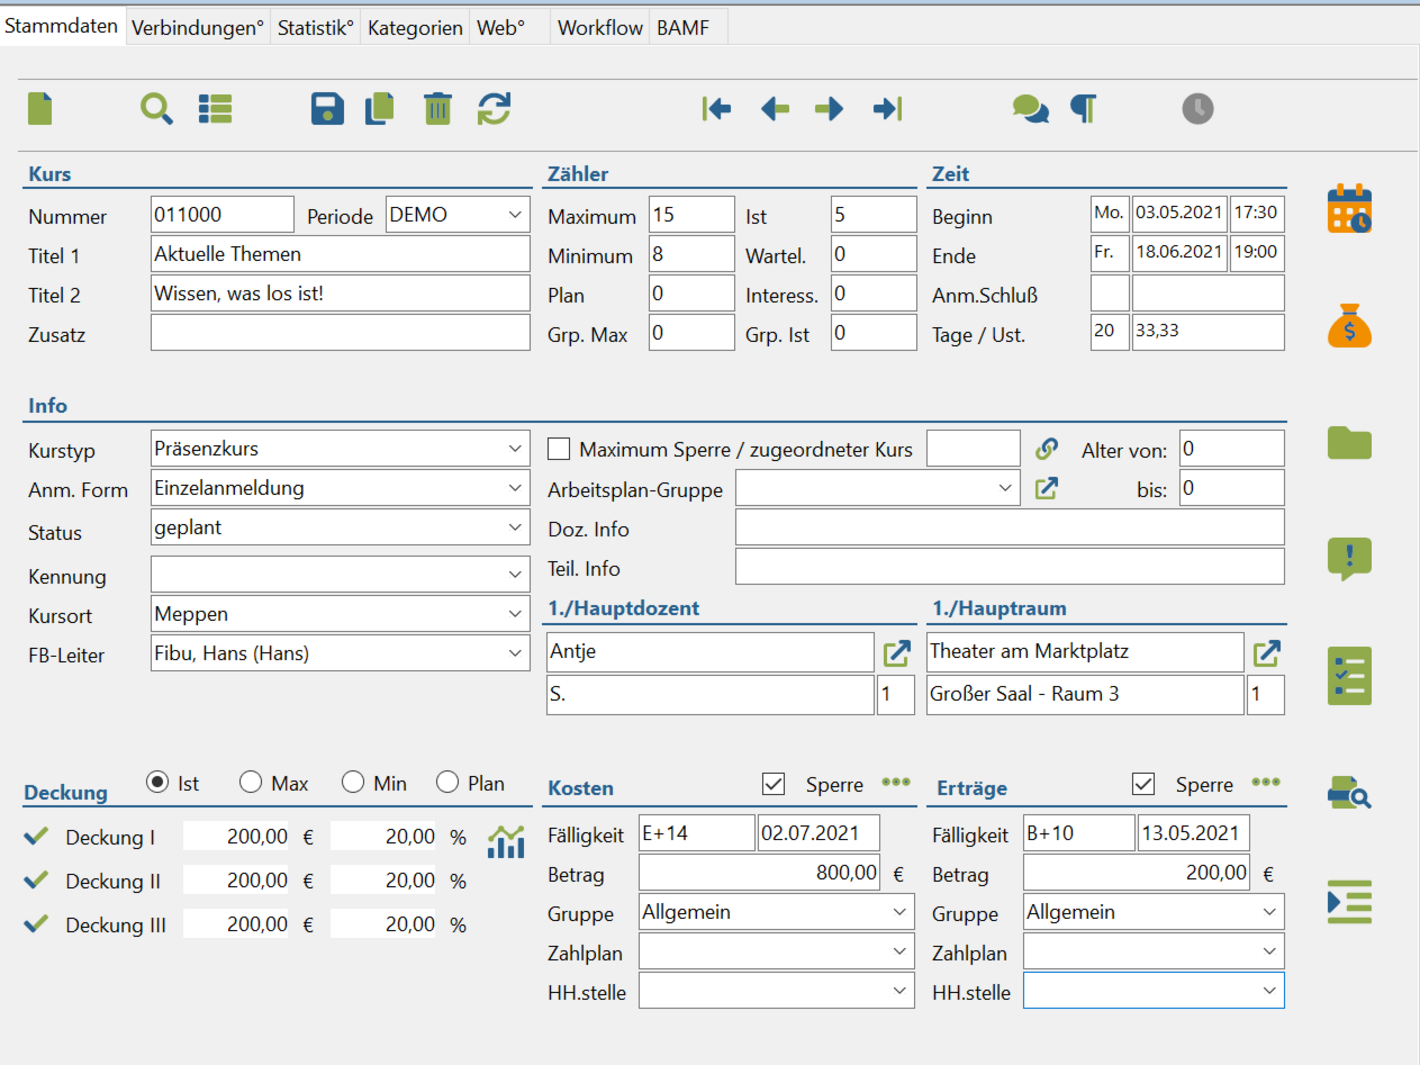Screen dimensions: 1420x1065
Task: Show Deckung chart icon
Action: (506, 842)
